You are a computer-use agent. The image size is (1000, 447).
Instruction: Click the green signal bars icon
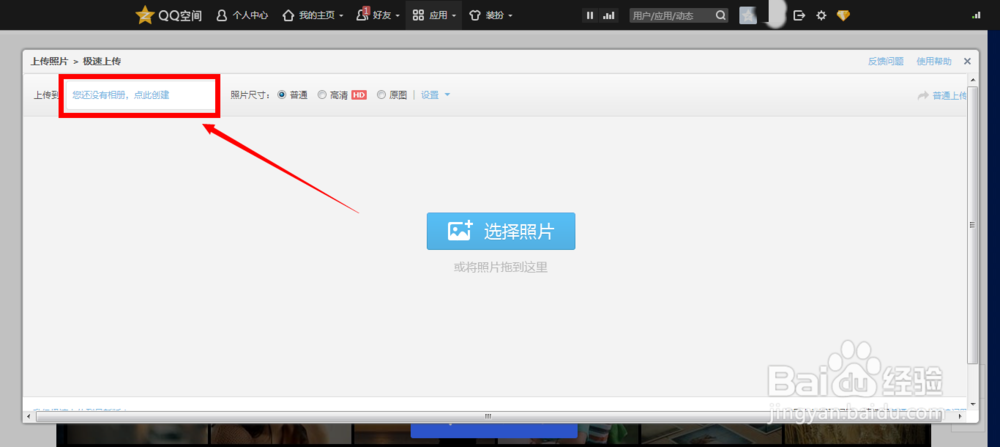(976, 15)
